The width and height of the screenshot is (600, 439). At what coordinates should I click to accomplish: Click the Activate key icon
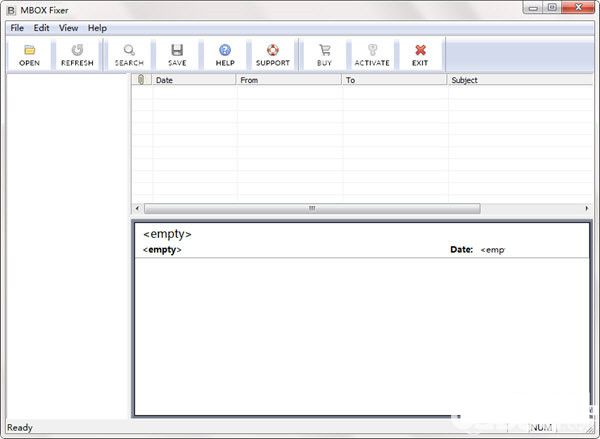point(372,50)
